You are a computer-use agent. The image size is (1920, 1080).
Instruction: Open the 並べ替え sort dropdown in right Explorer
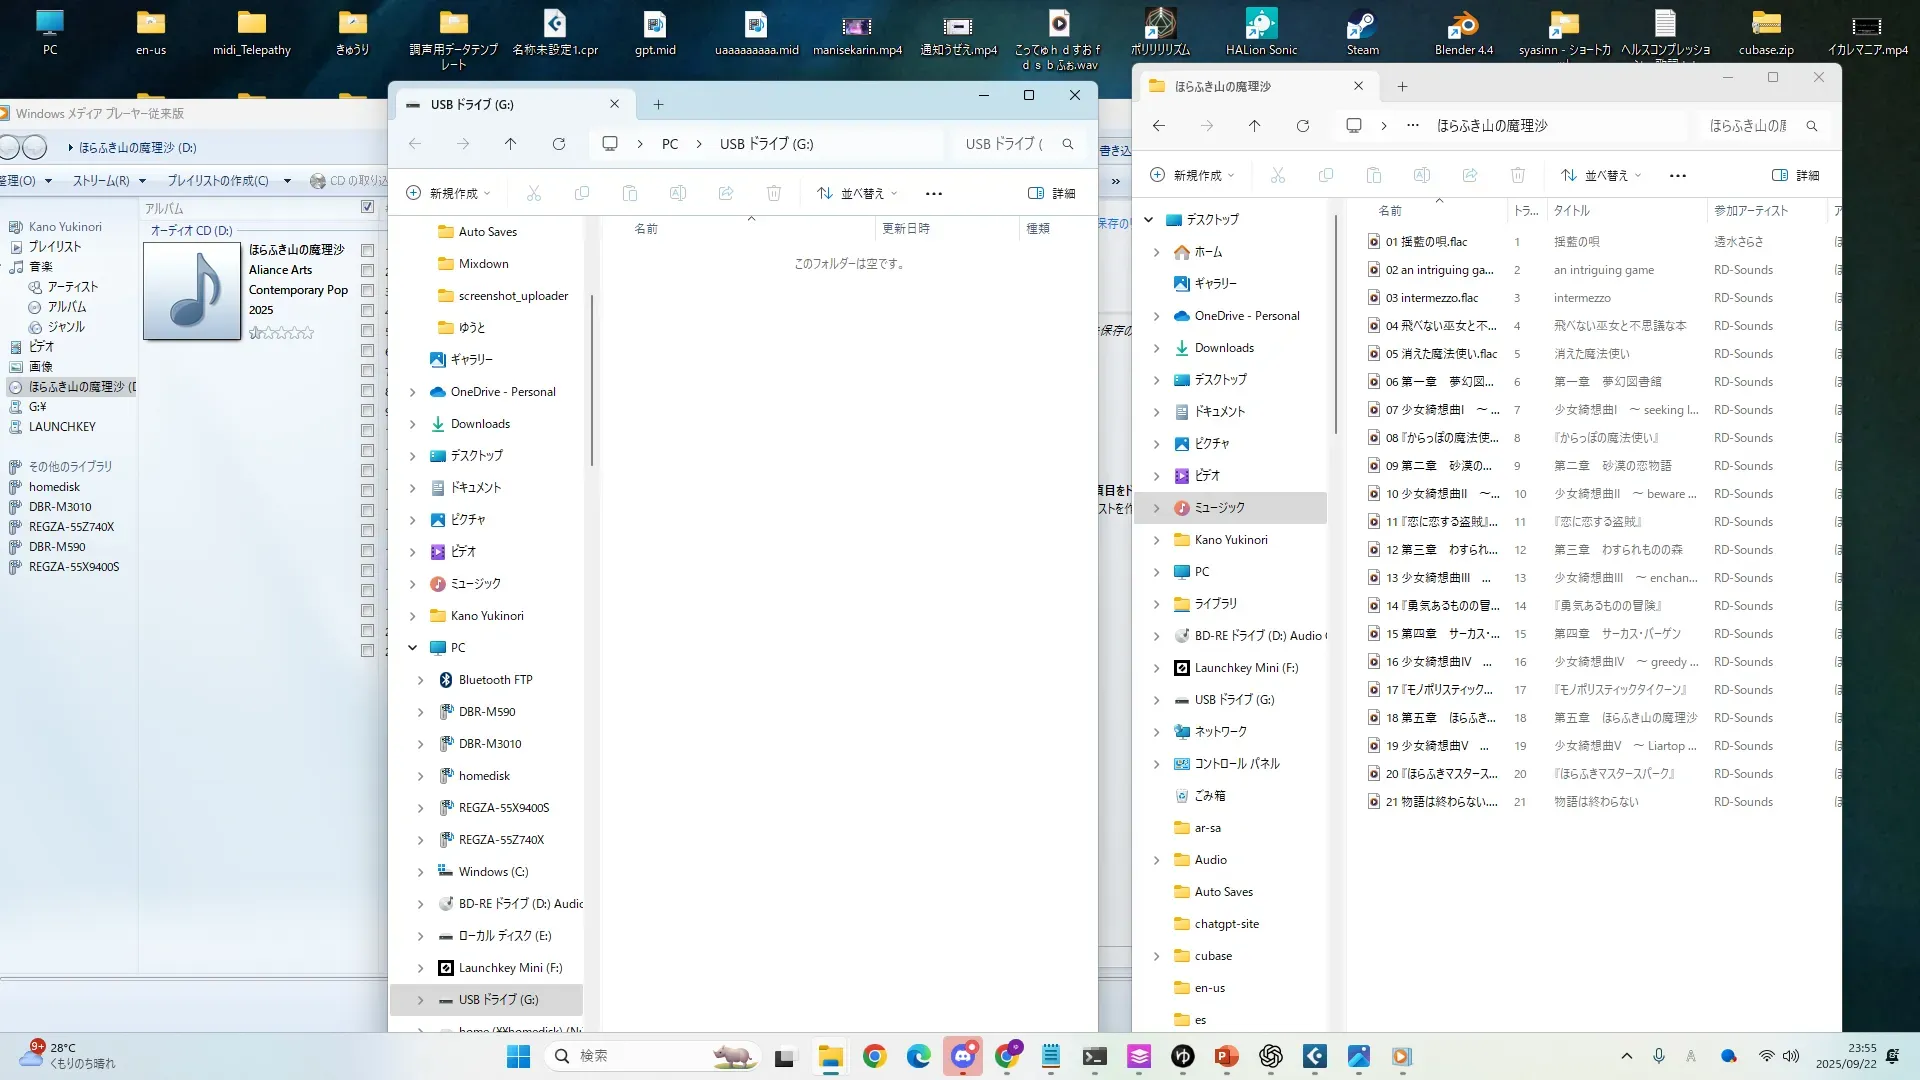click(x=1601, y=175)
